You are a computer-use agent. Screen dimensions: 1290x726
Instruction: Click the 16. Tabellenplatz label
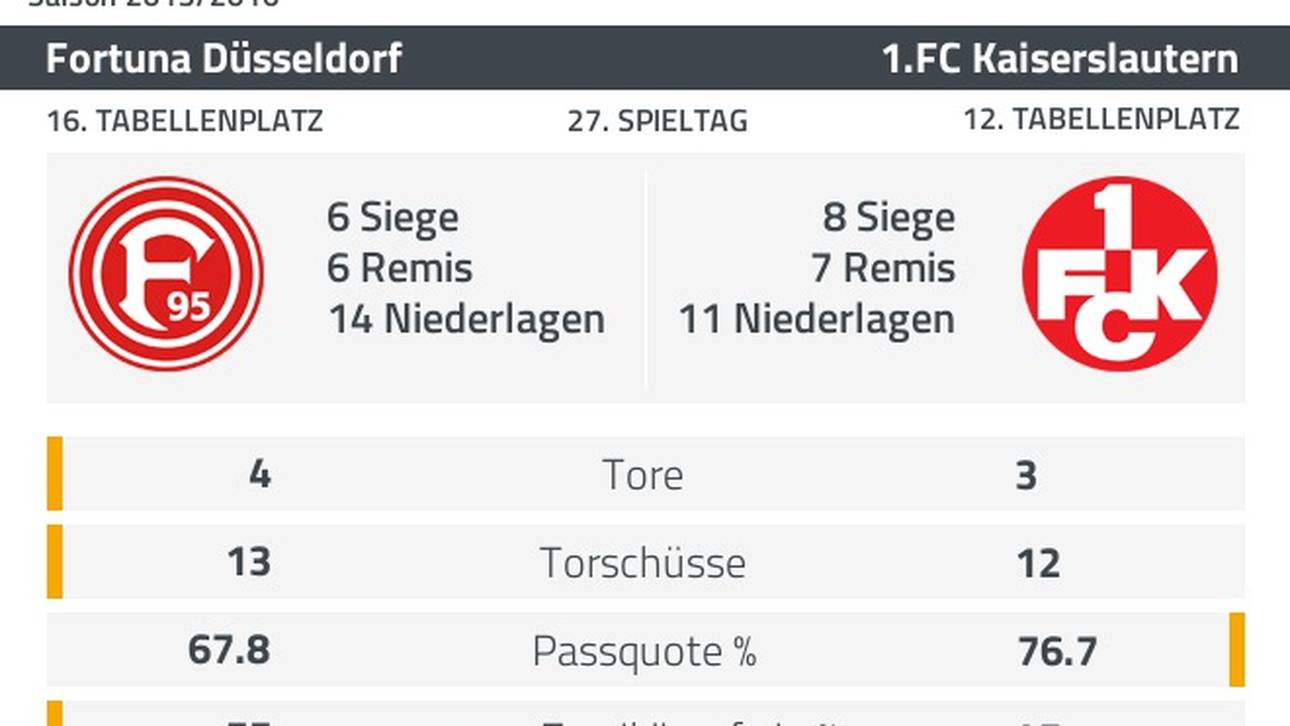pos(184,122)
